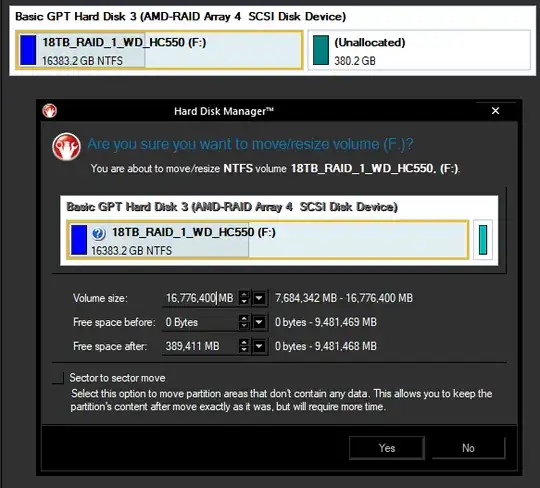
Task: Select blue partition swatch in main disk map
Action: point(28,50)
